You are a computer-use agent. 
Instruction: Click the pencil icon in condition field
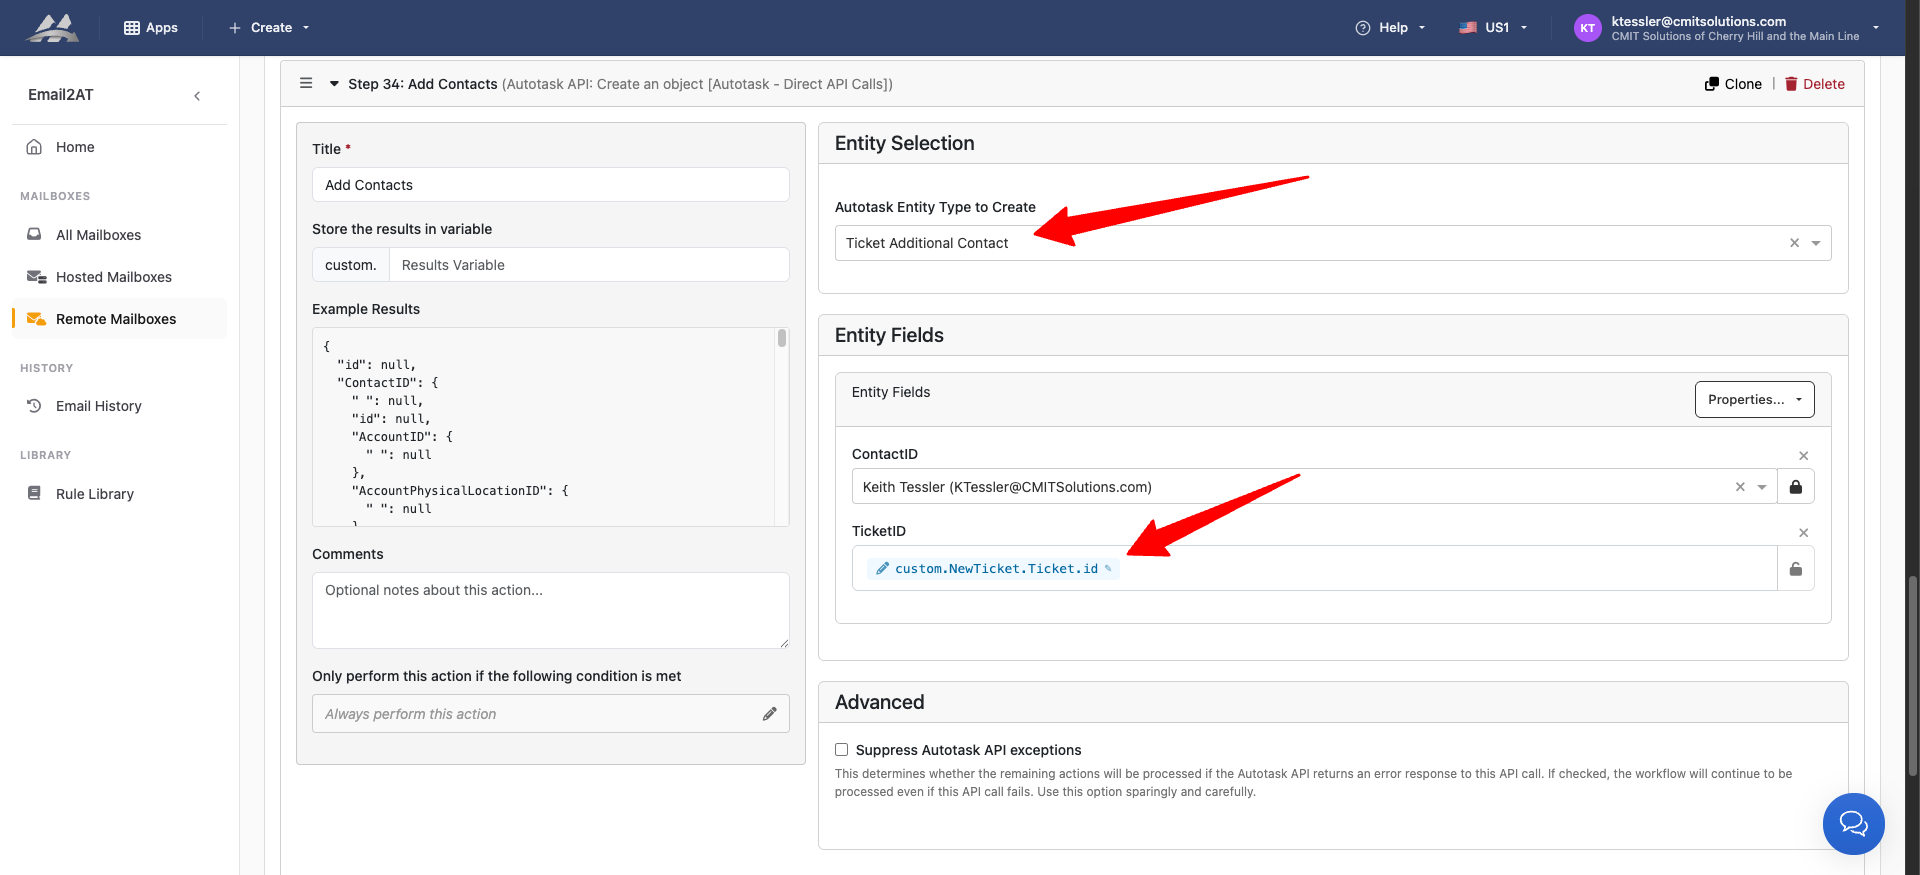coord(769,714)
